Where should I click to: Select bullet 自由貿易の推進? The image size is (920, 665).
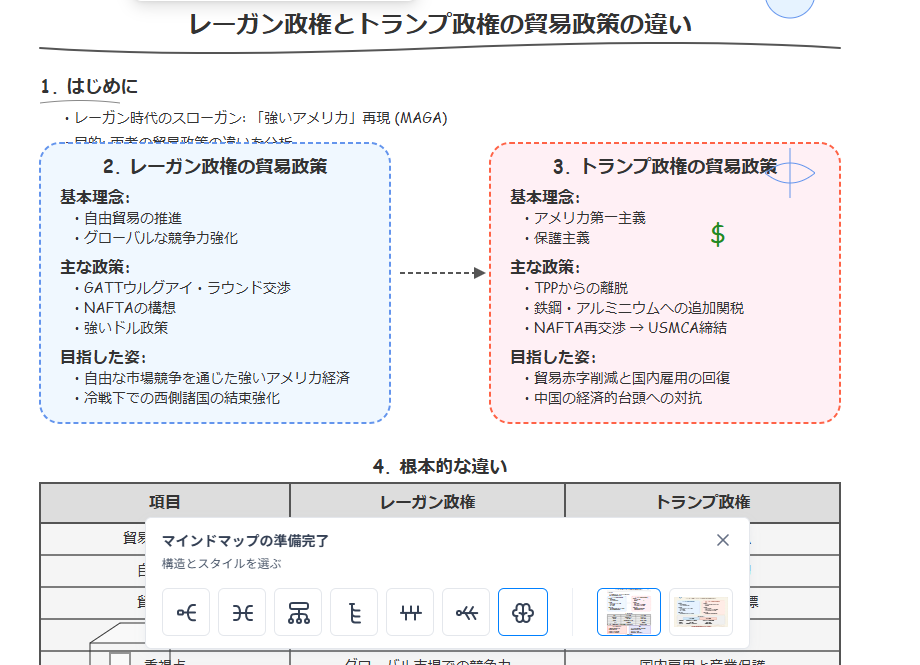pyautogui.click(x=128, y=218)
